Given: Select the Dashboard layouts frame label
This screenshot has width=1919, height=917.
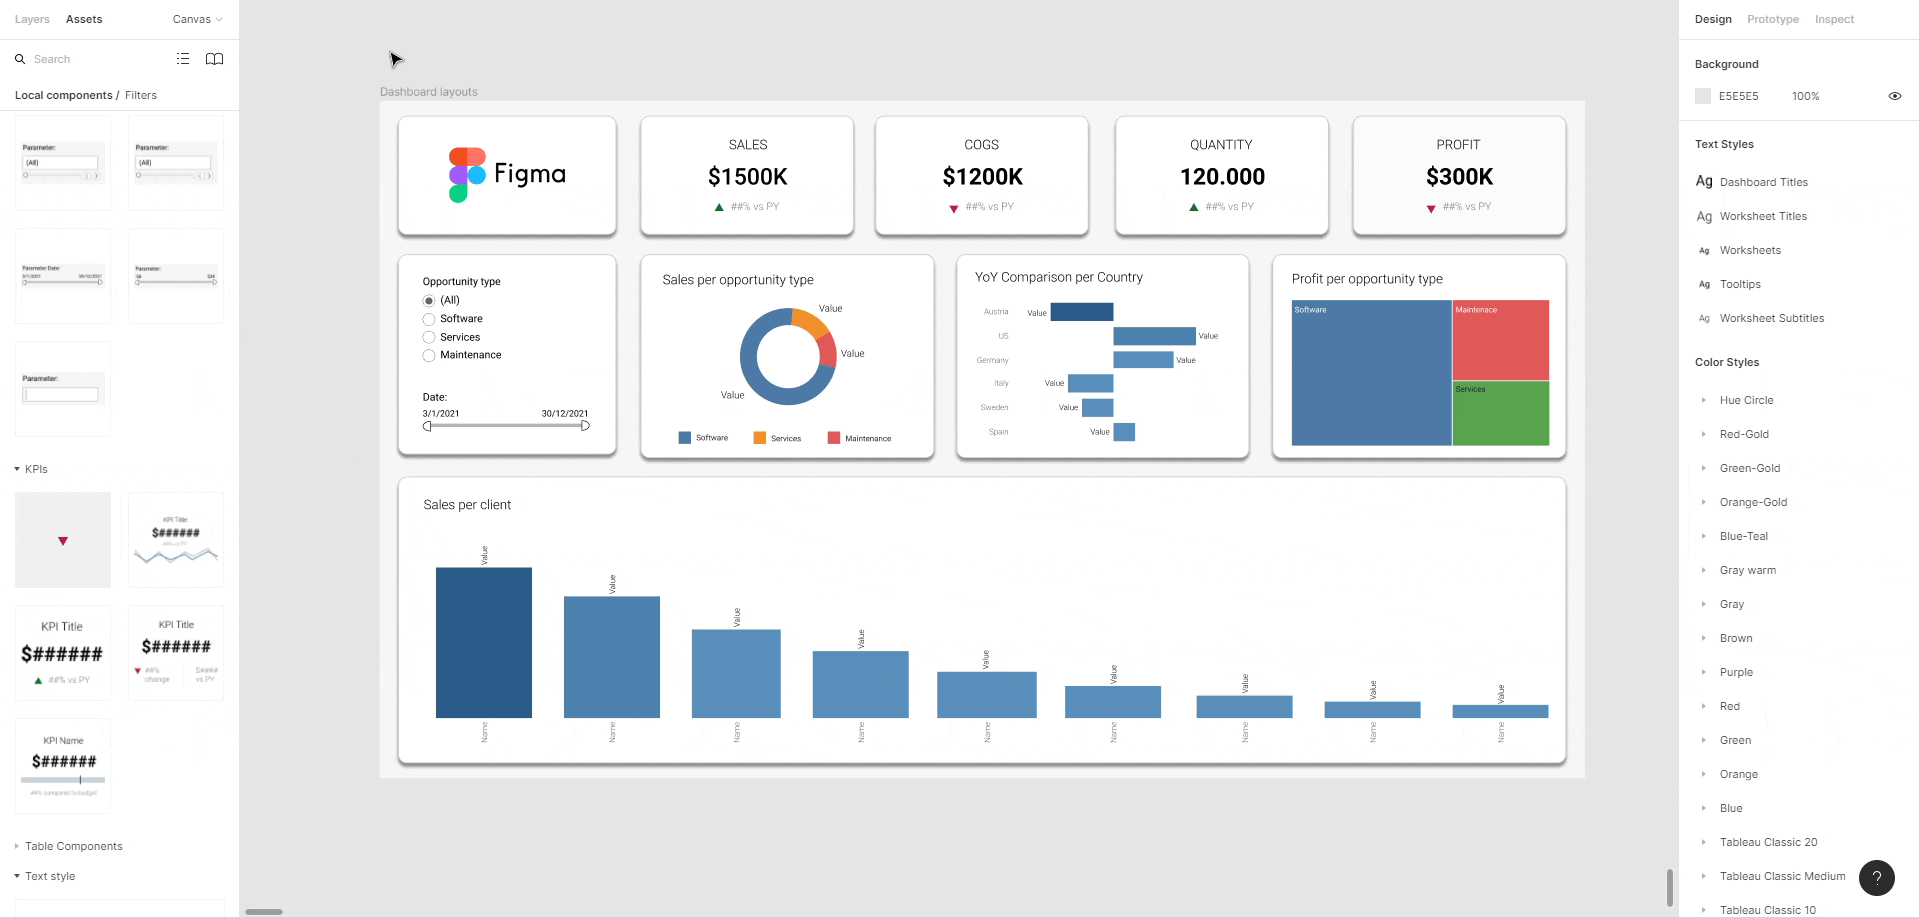Looking at the screenshot, I should pos(428,92).
